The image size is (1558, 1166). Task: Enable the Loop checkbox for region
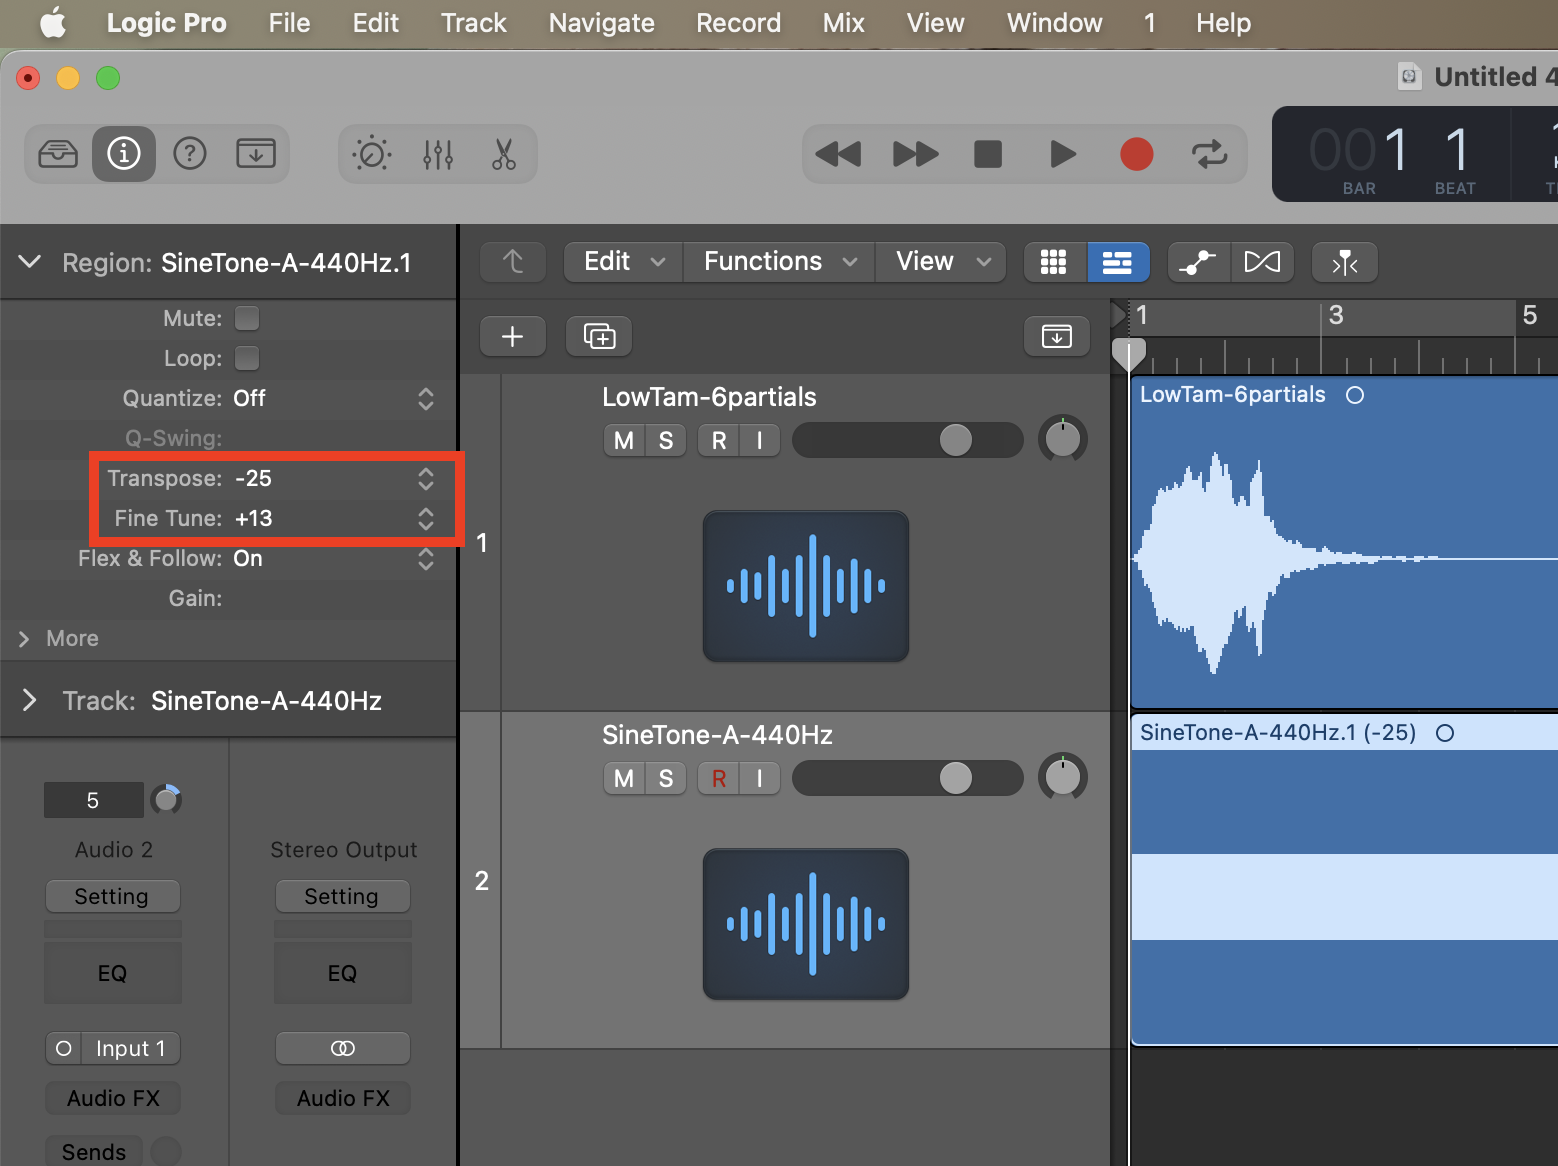pyautogui.click(x=247, y=358)
